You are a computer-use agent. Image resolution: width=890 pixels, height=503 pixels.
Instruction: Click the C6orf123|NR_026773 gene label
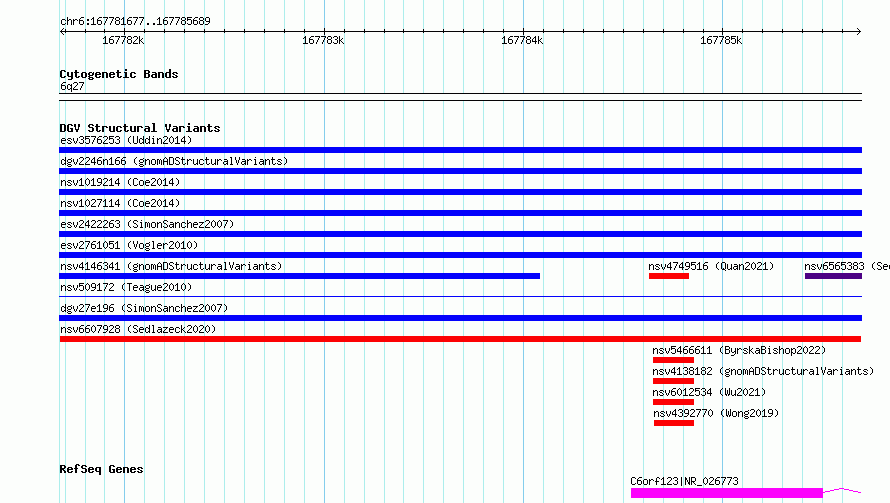pyautogui.click(x=685, y=481)
